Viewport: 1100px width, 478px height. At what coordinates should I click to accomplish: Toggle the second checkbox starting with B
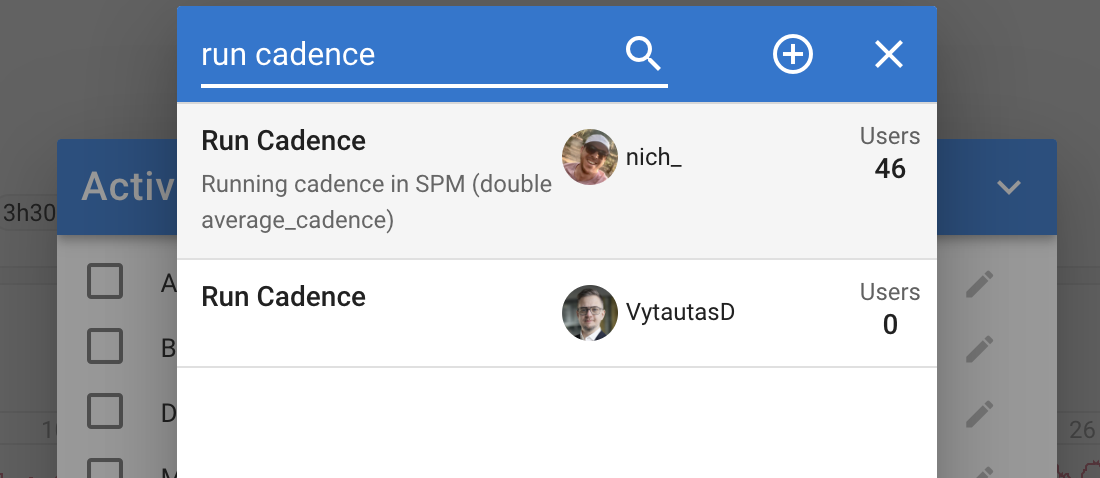click(105, 346)
